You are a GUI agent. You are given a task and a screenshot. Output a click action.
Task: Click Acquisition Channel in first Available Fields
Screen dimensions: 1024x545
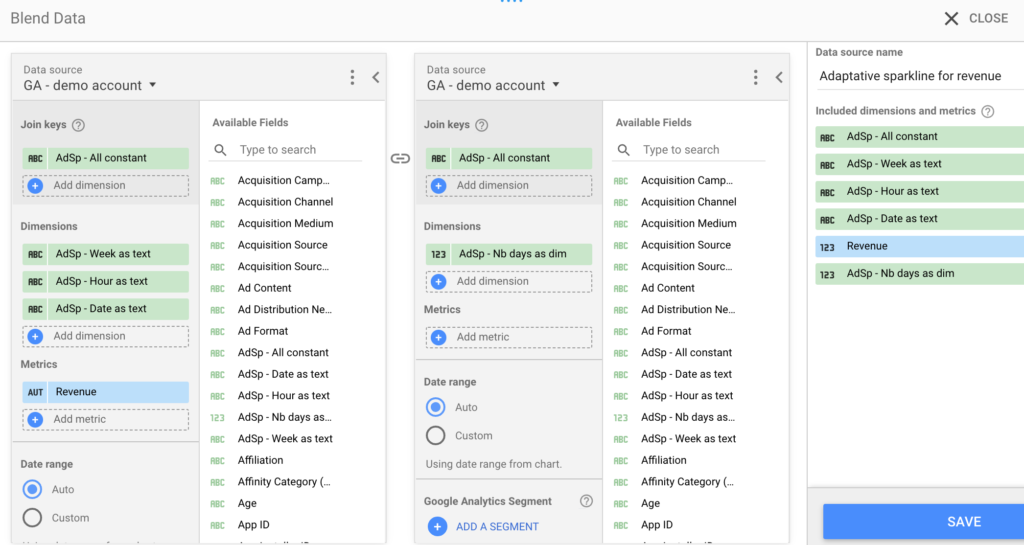(x=285, y=202)
